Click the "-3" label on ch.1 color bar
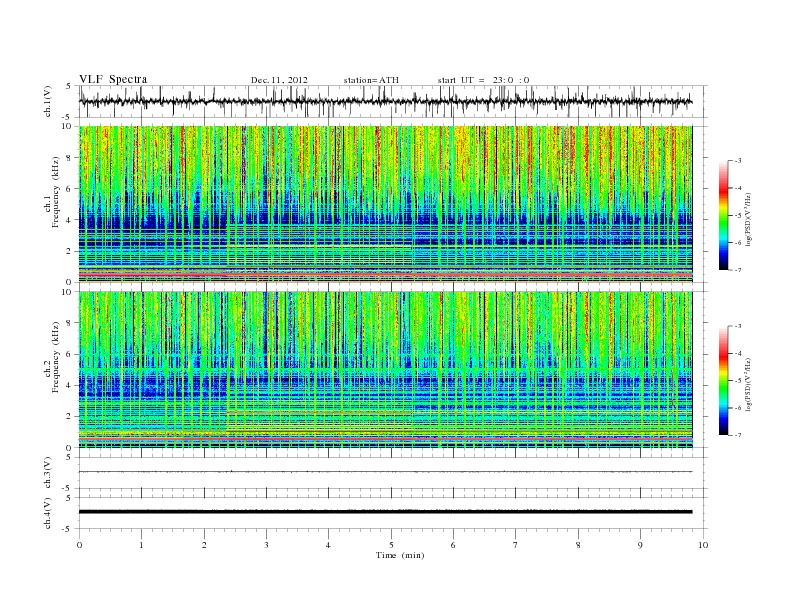The image size is (792, 612). pyautogui.click(x=738, y=161)
